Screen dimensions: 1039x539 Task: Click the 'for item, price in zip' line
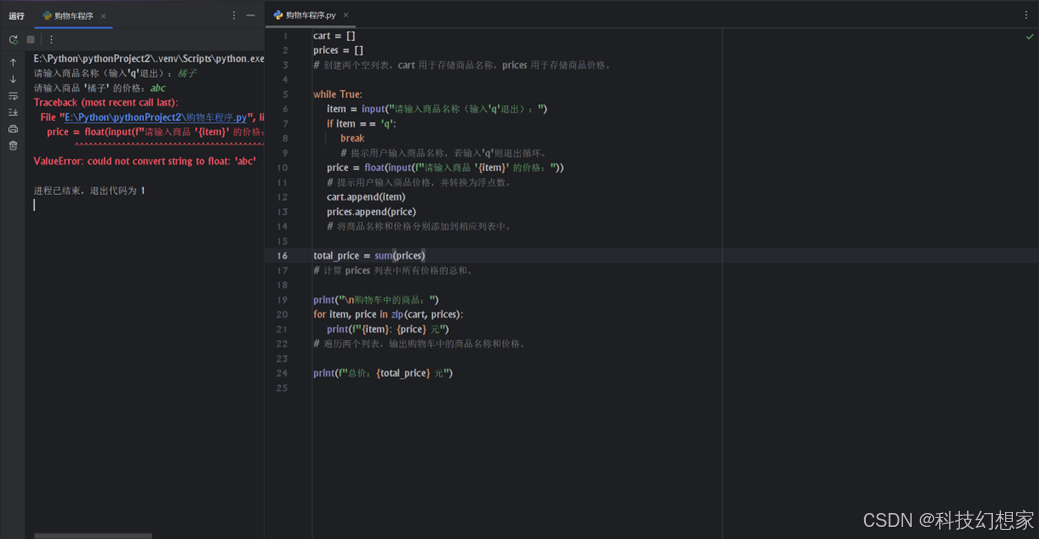tap(388, 314)
